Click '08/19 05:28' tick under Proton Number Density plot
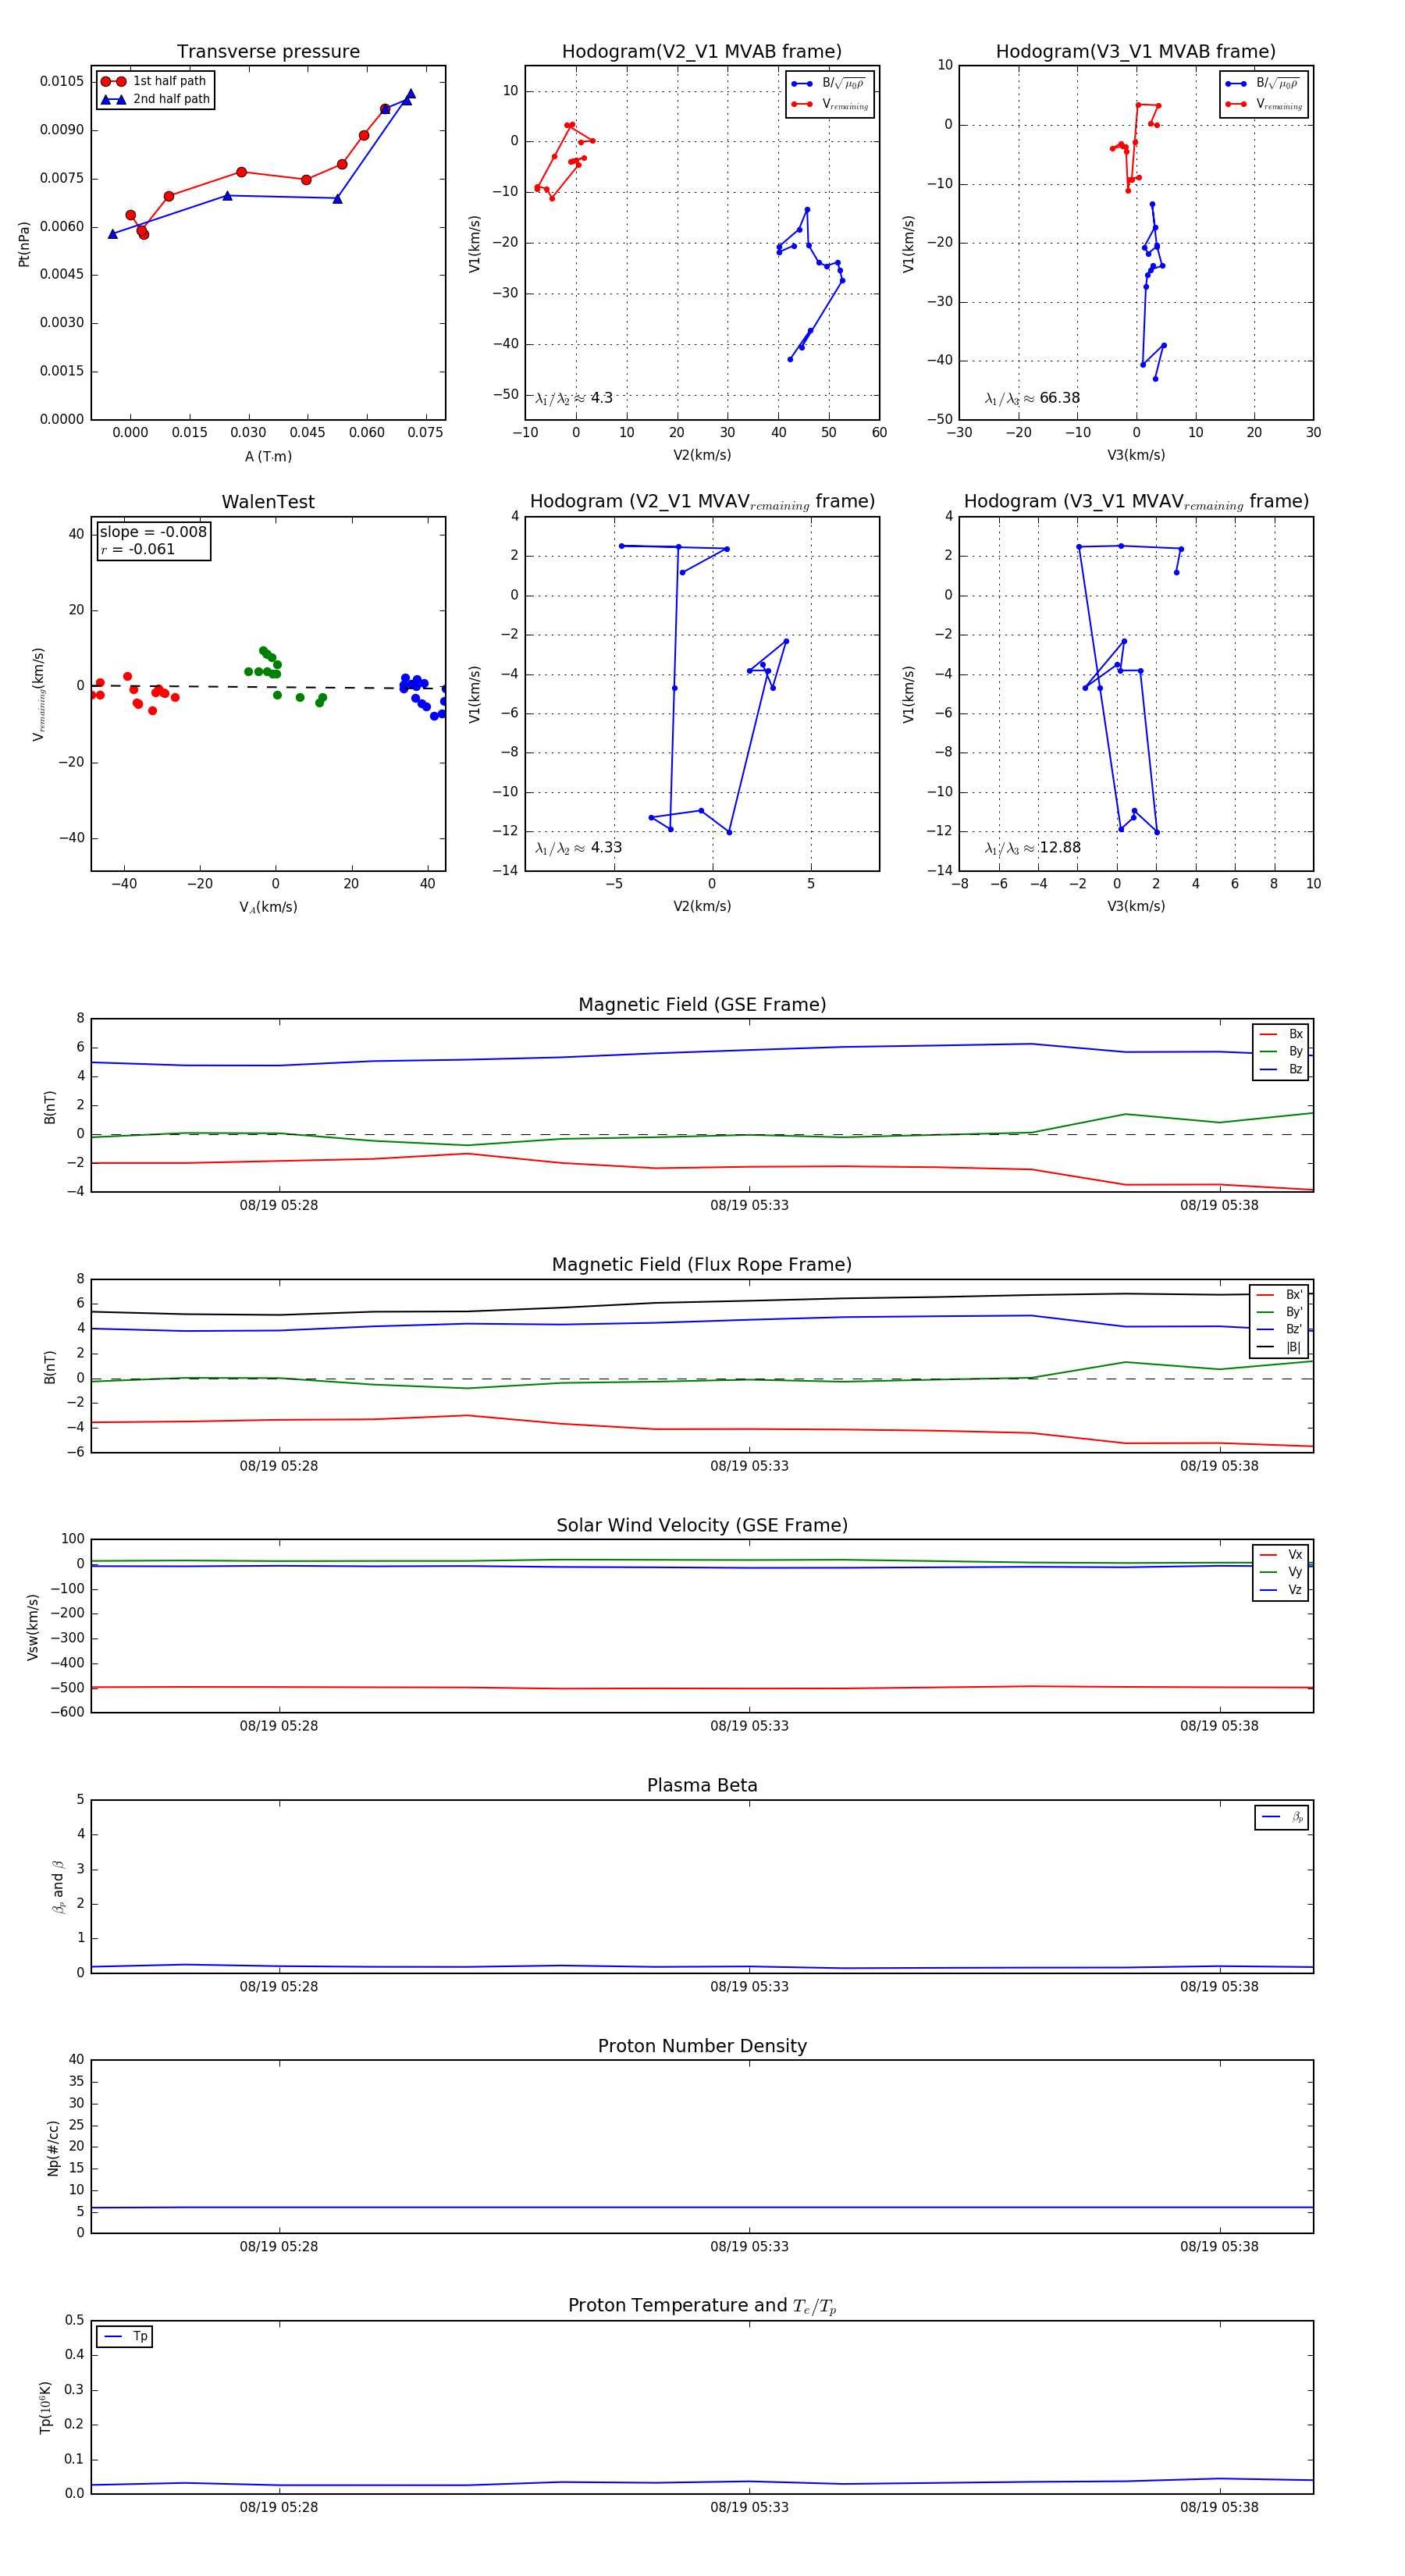1405x2576 pixels. 279,2246
